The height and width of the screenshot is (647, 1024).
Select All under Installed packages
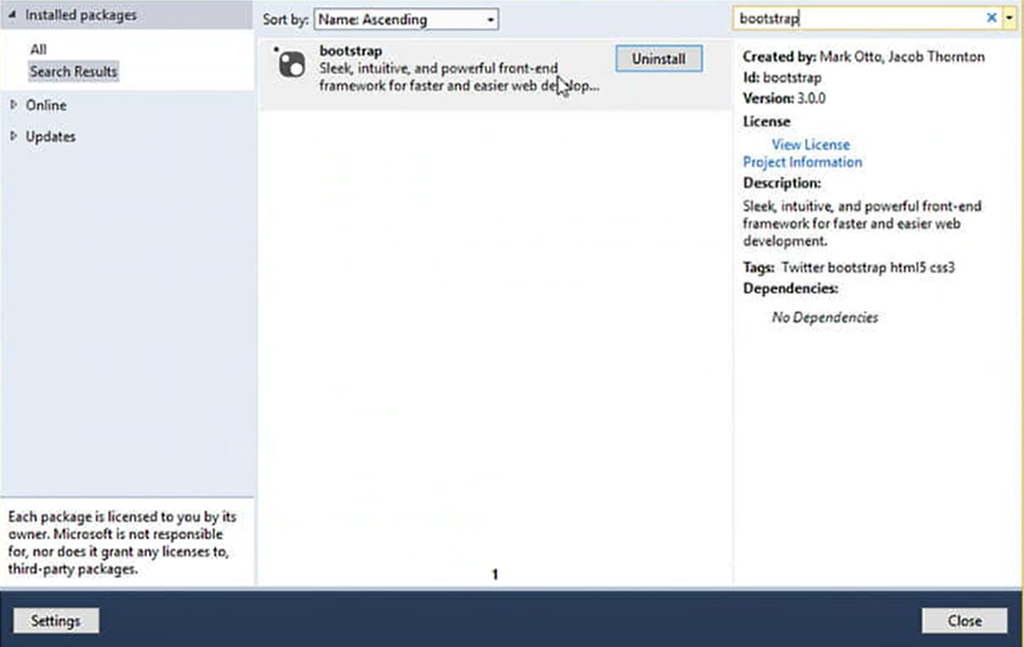pos(38,49)
